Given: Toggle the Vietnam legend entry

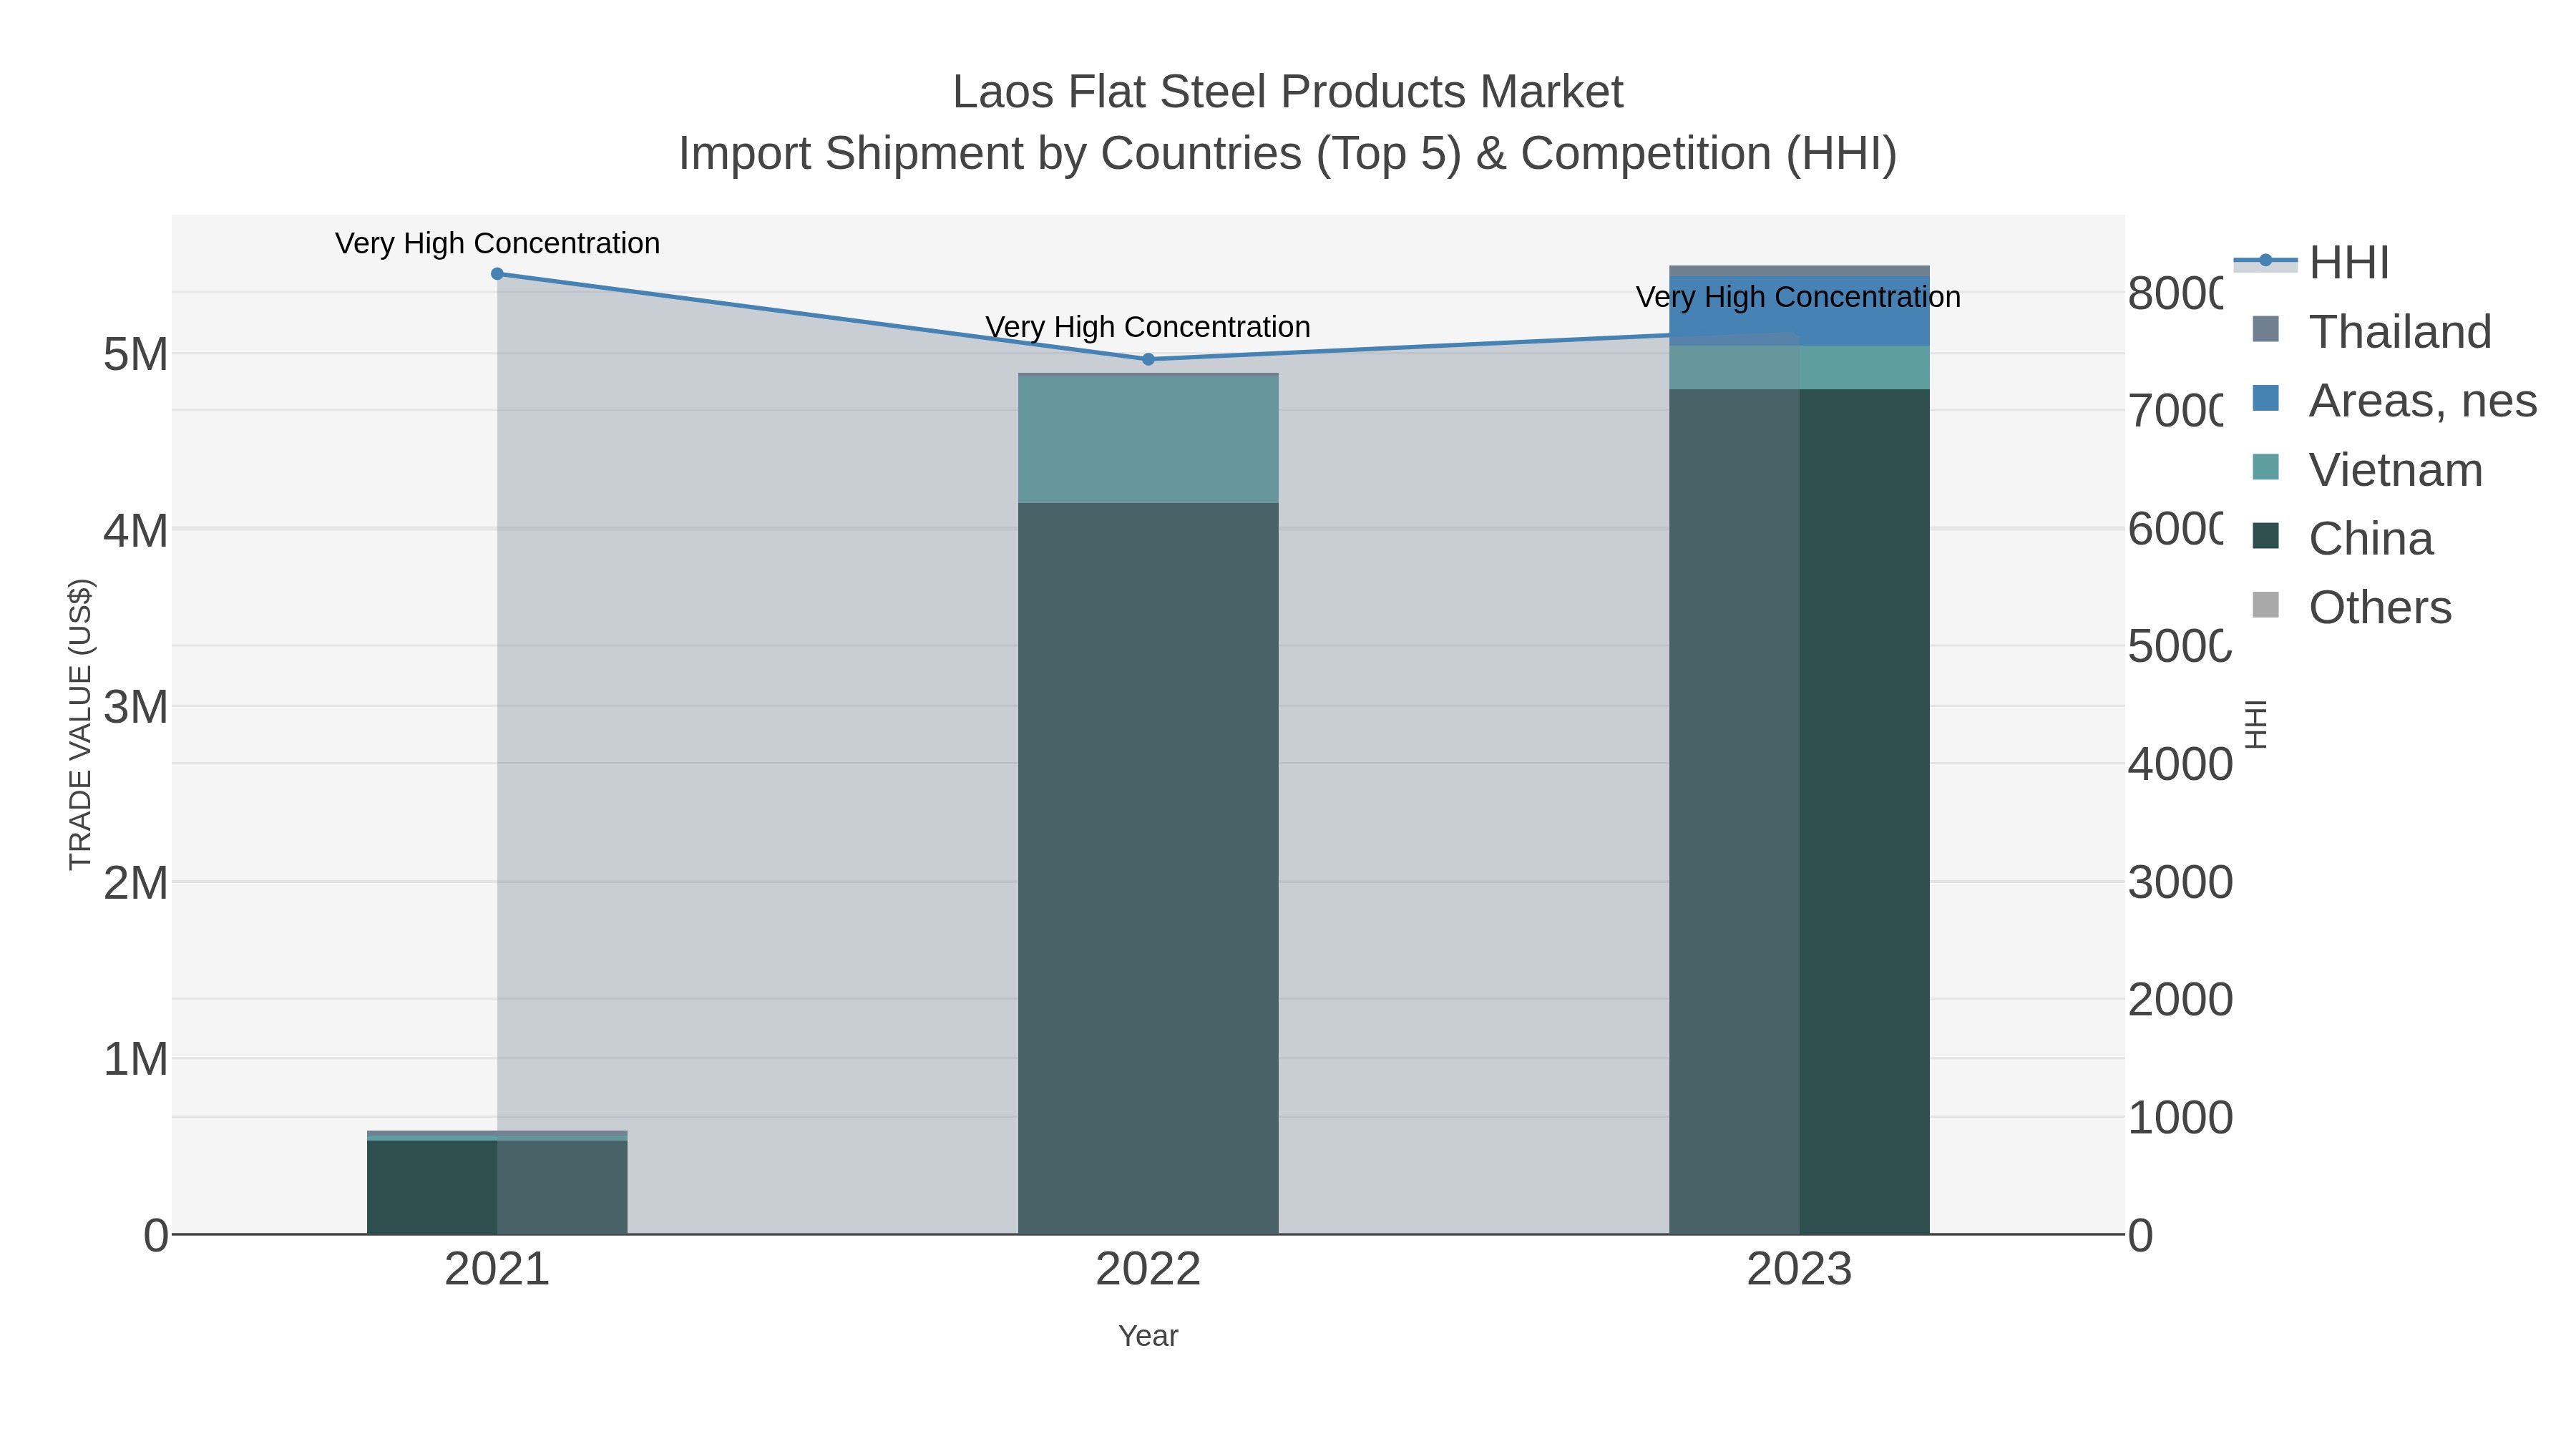Looking at the screenshot, I should [2367, 469].
